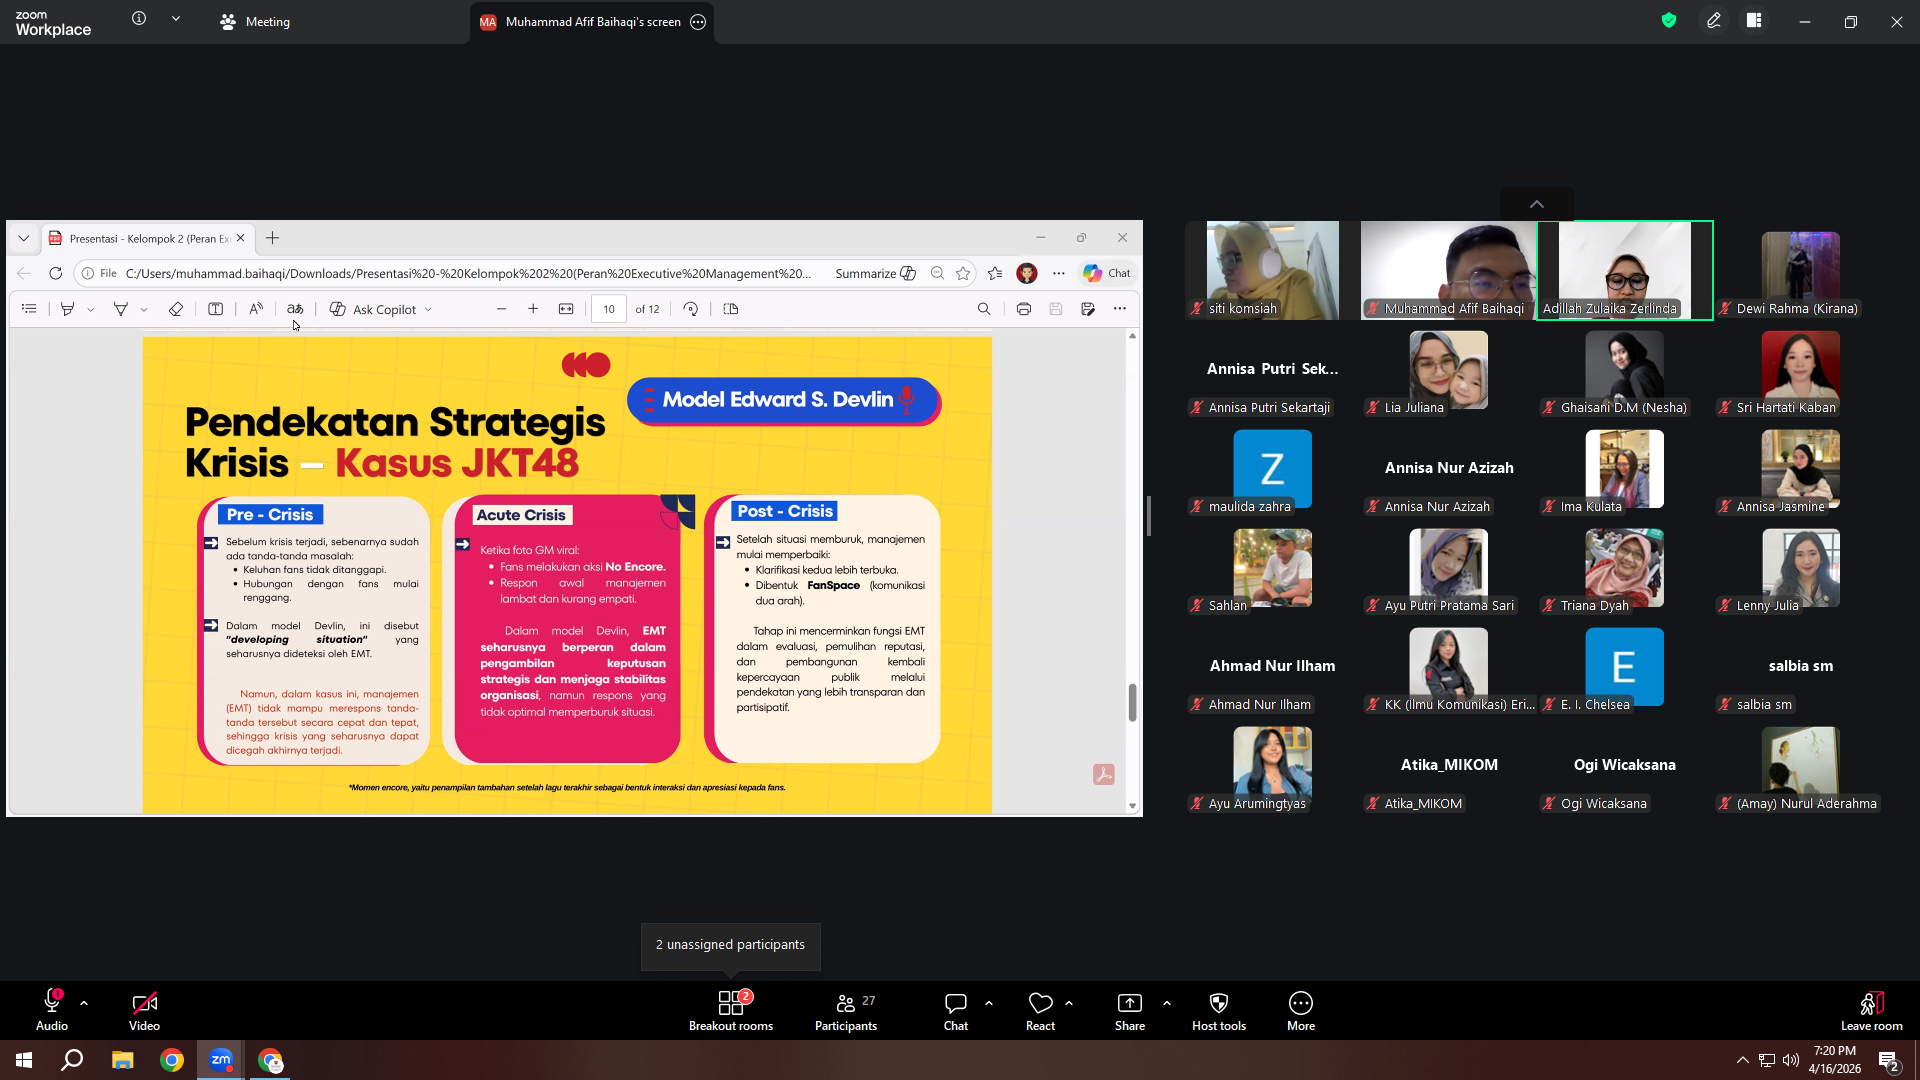Open the PDF table of contents icon

29,309
